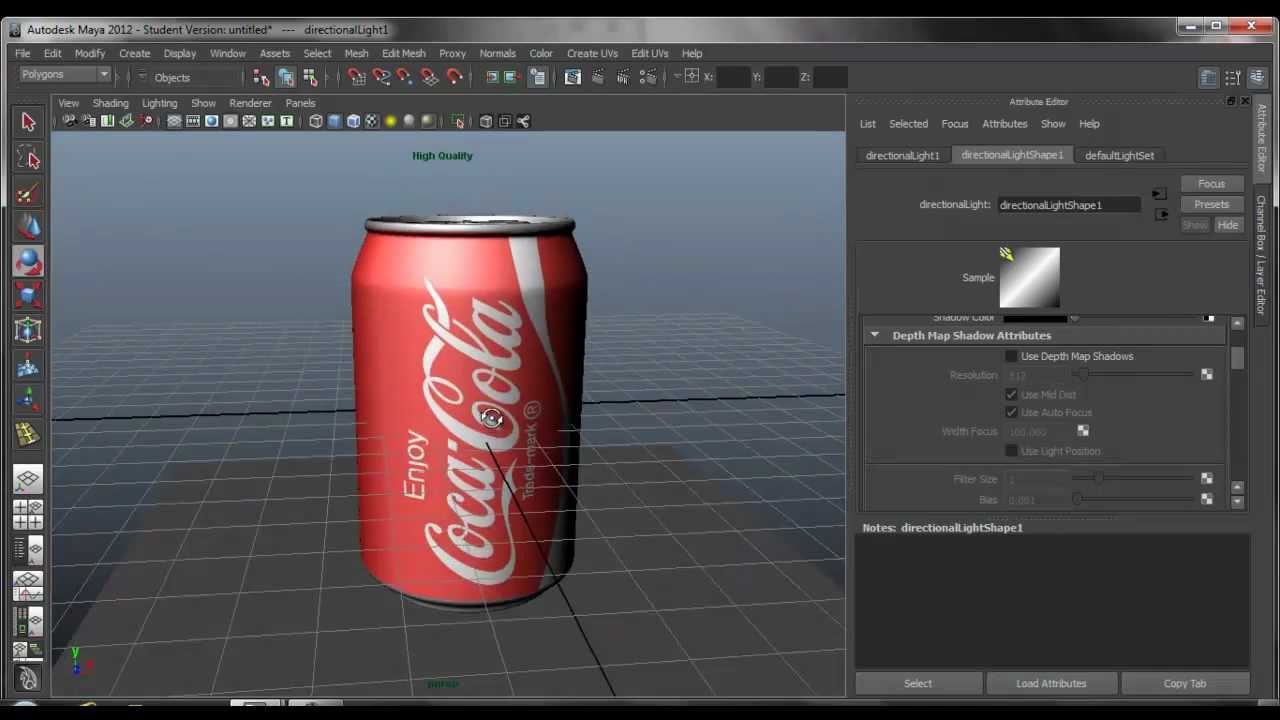
Task: Click the Focus button
Action: tap(1211, 184)
